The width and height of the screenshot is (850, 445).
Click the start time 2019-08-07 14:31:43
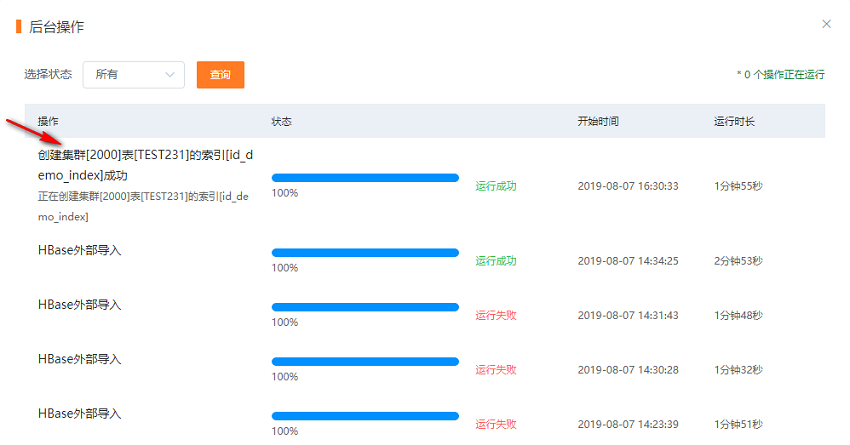point(628,315)
